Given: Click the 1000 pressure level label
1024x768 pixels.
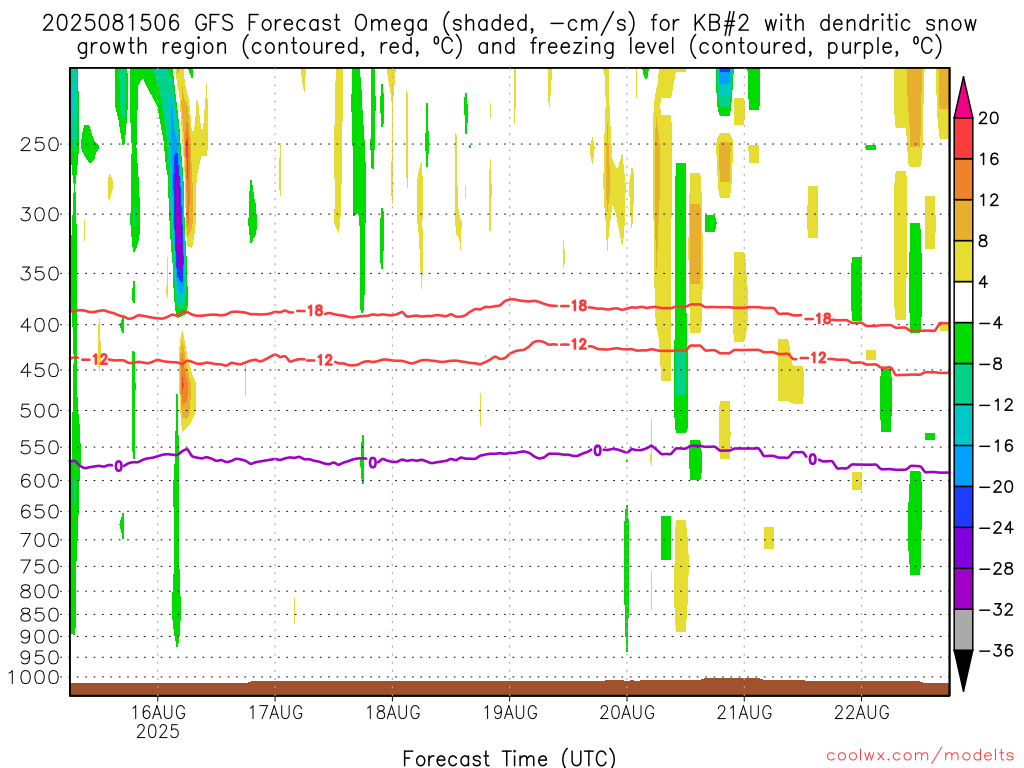Looking at the screenshot, I should [34, 678].
